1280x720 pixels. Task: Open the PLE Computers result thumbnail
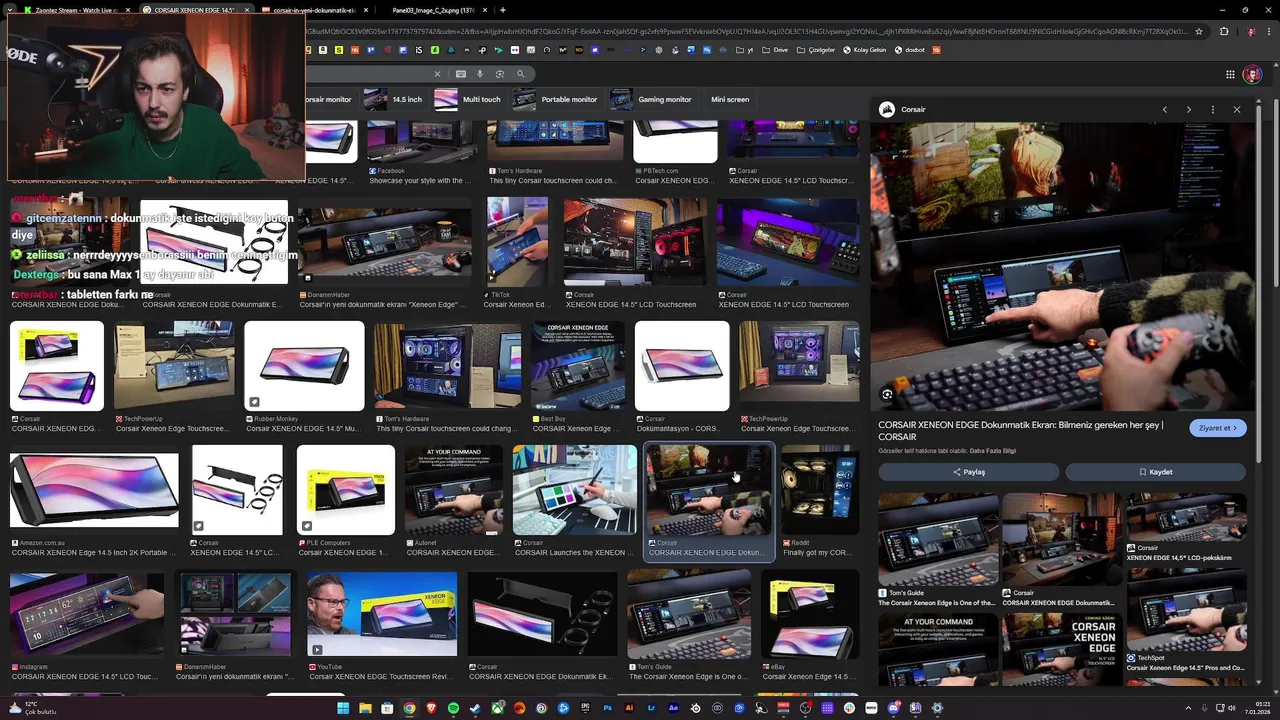click(346, 490)
